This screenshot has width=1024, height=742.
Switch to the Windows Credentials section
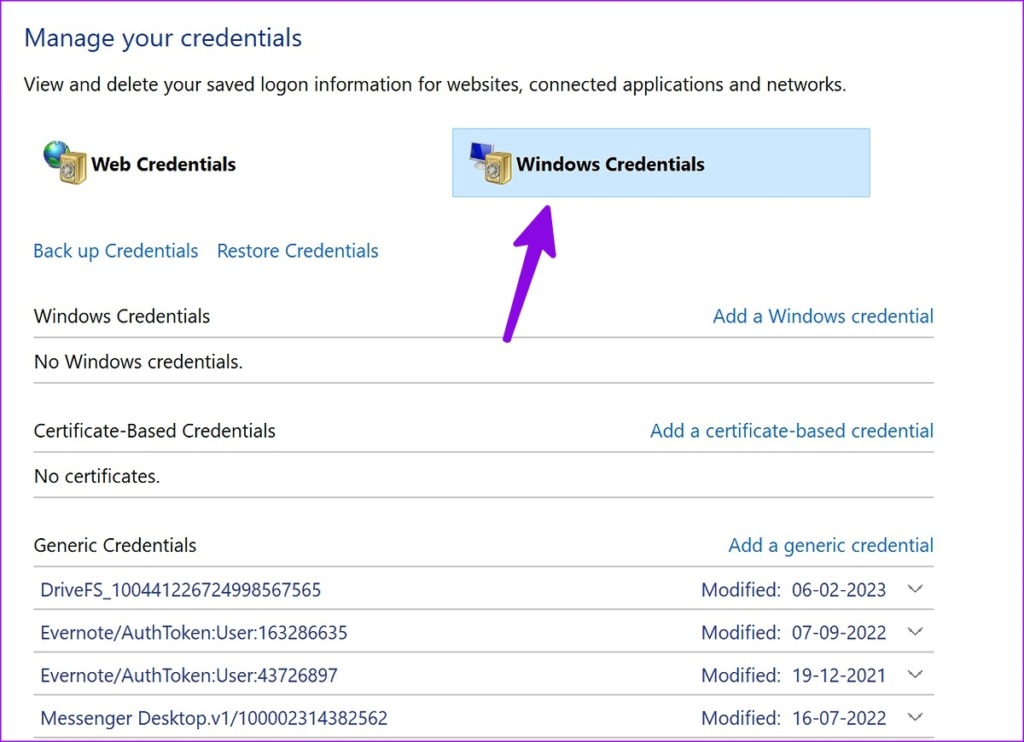click(660, 162)
